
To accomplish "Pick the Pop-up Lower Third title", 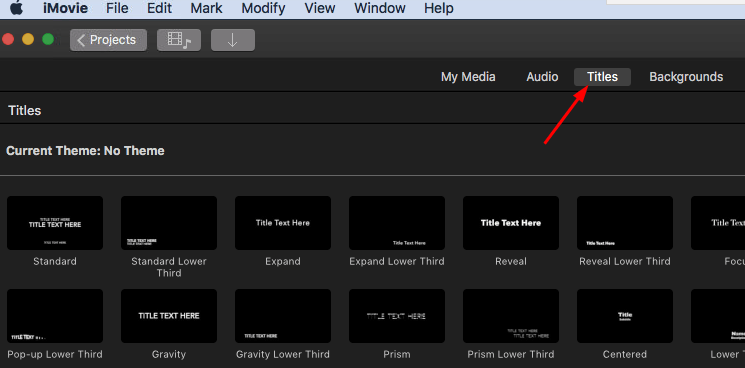I will point(55,316).
